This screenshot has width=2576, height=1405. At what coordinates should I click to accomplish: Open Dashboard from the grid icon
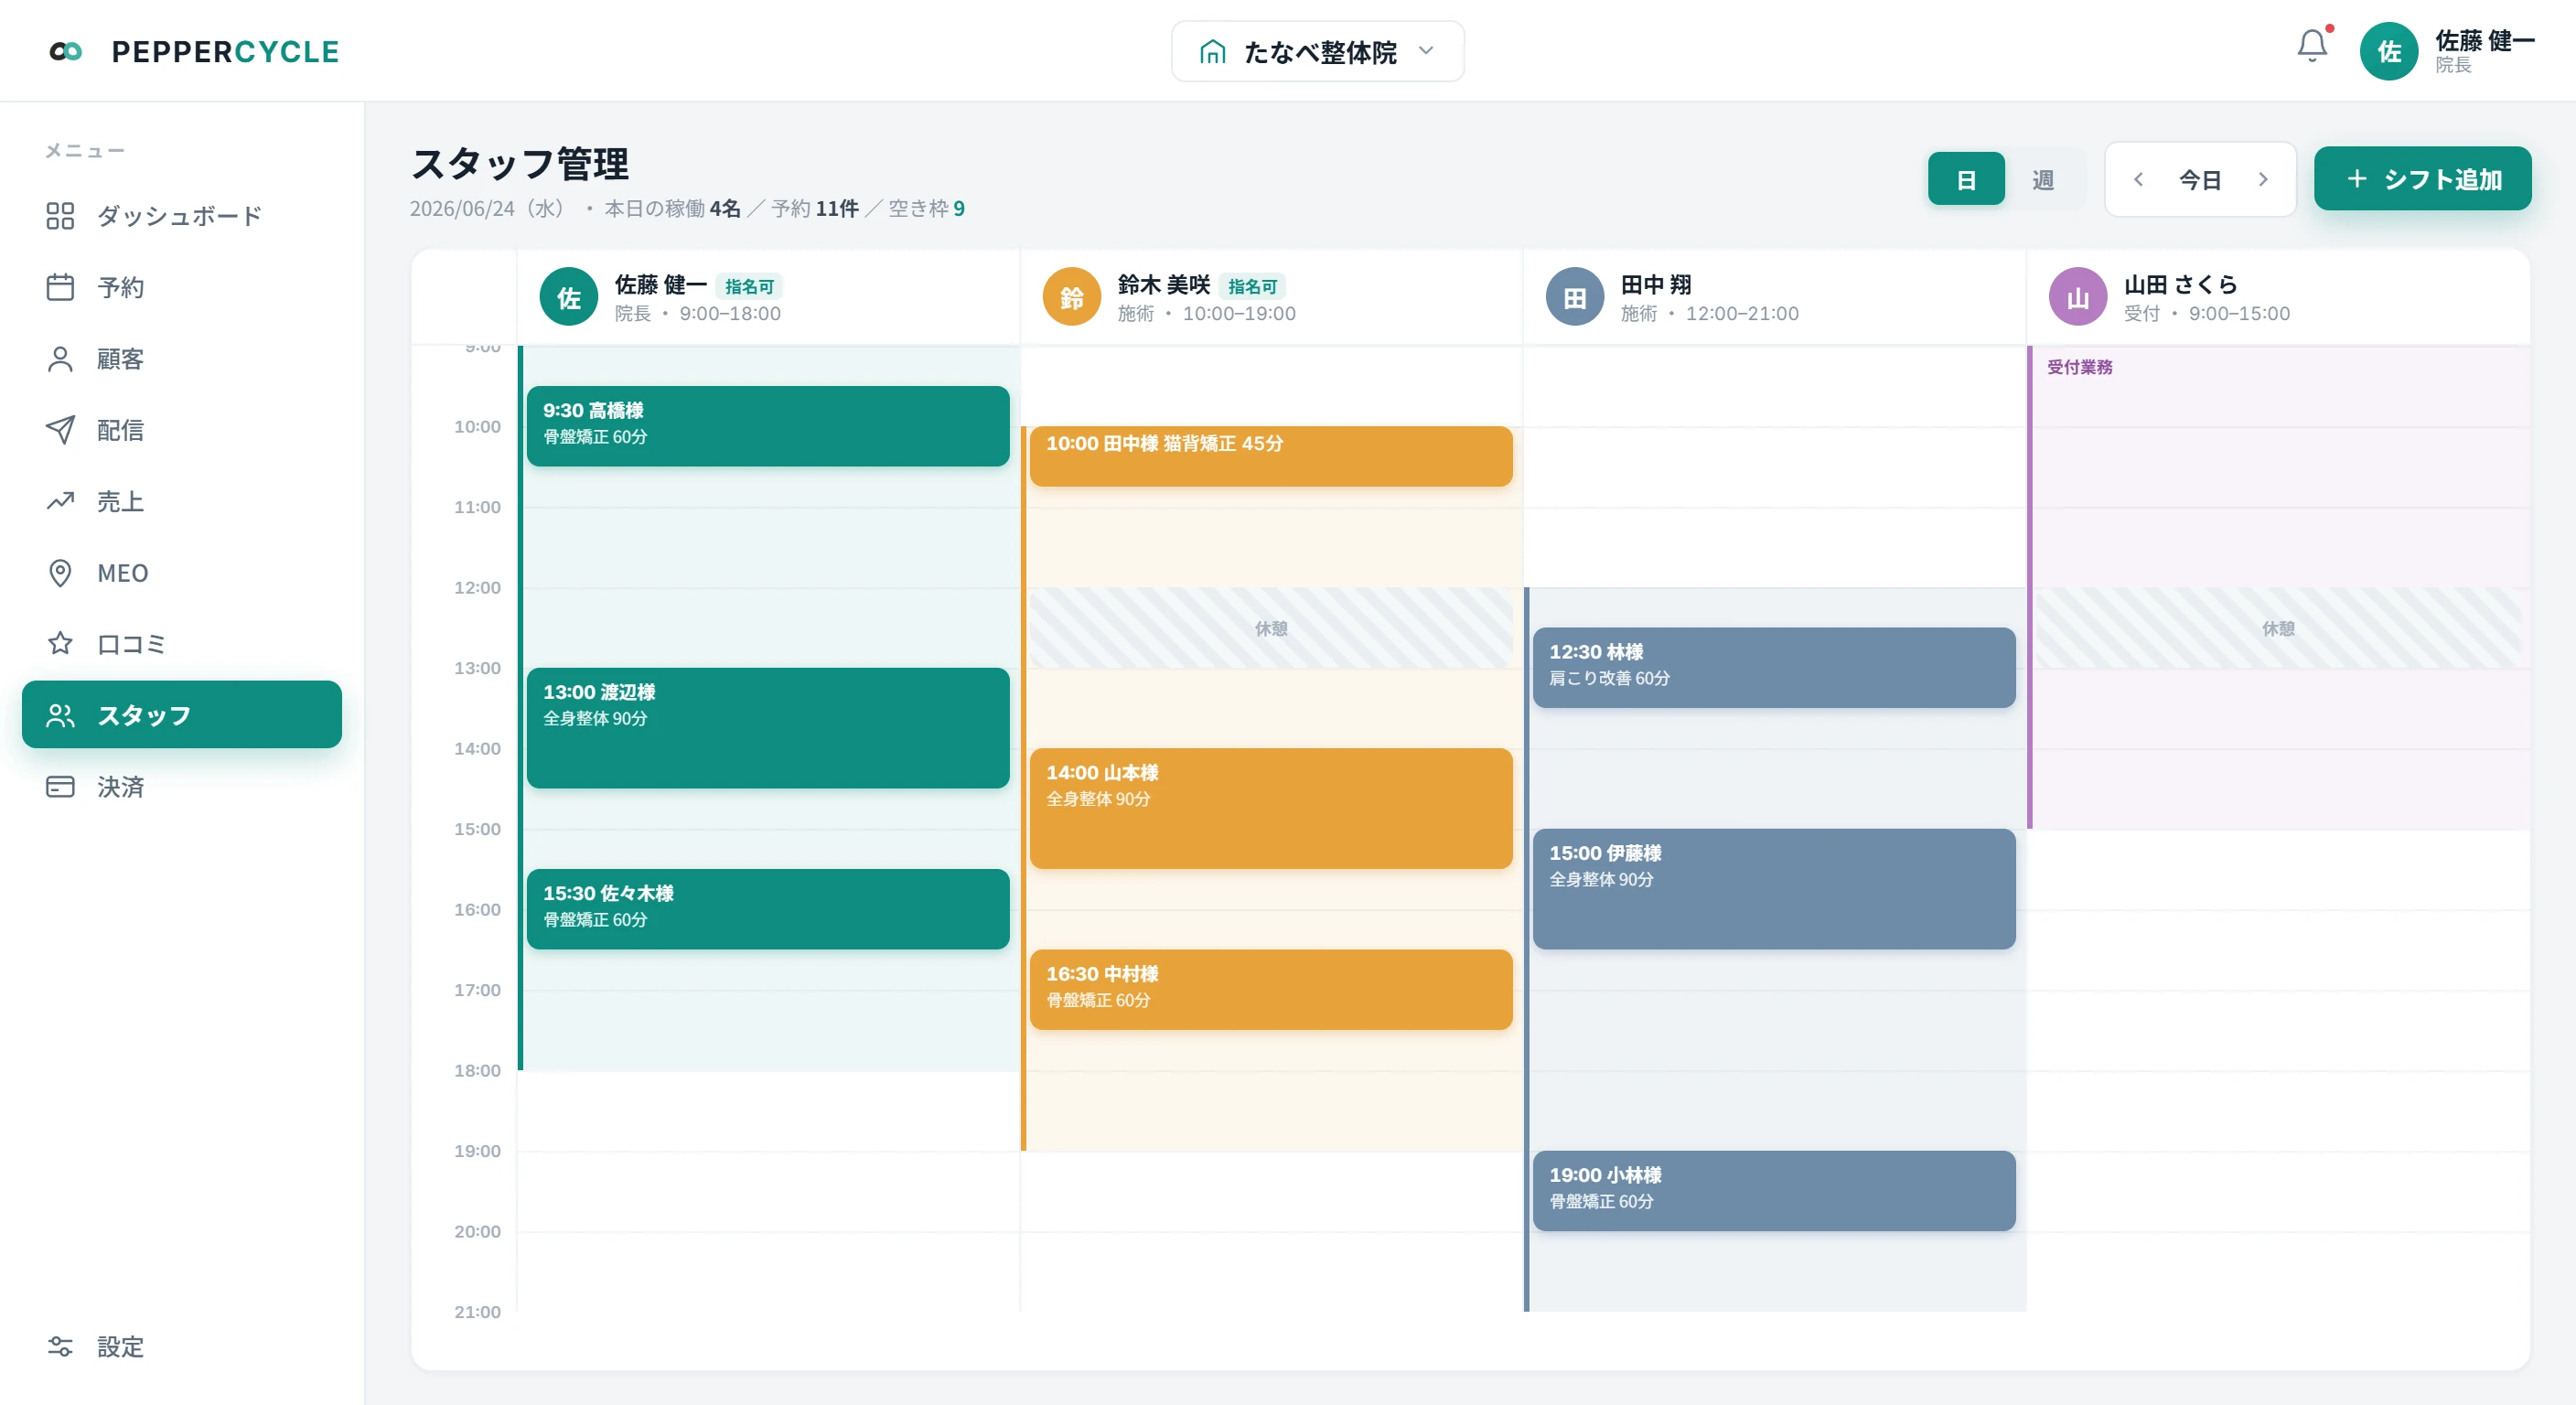(60, 216)
